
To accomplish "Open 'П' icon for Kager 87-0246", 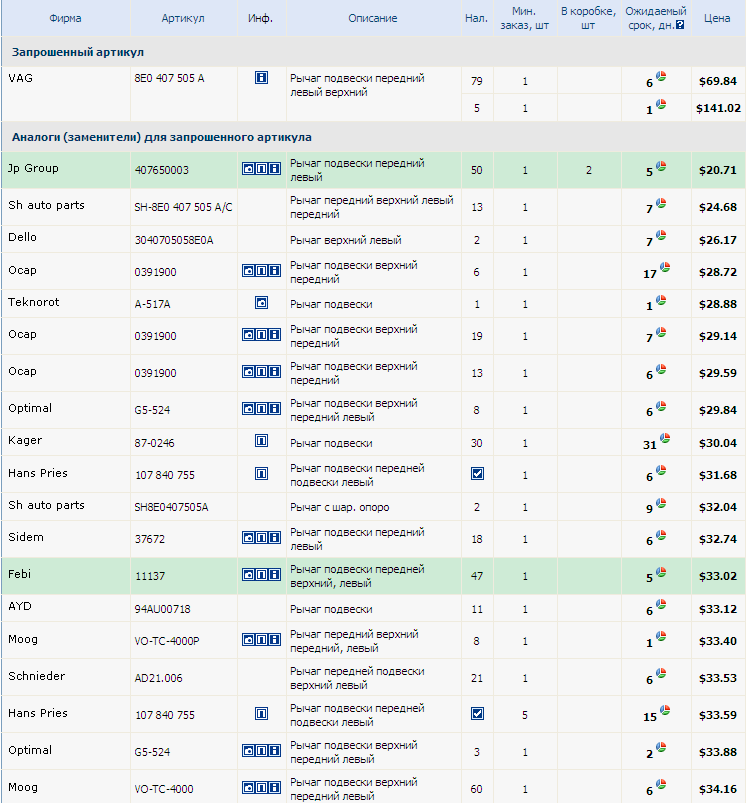I will pos(261,440).
